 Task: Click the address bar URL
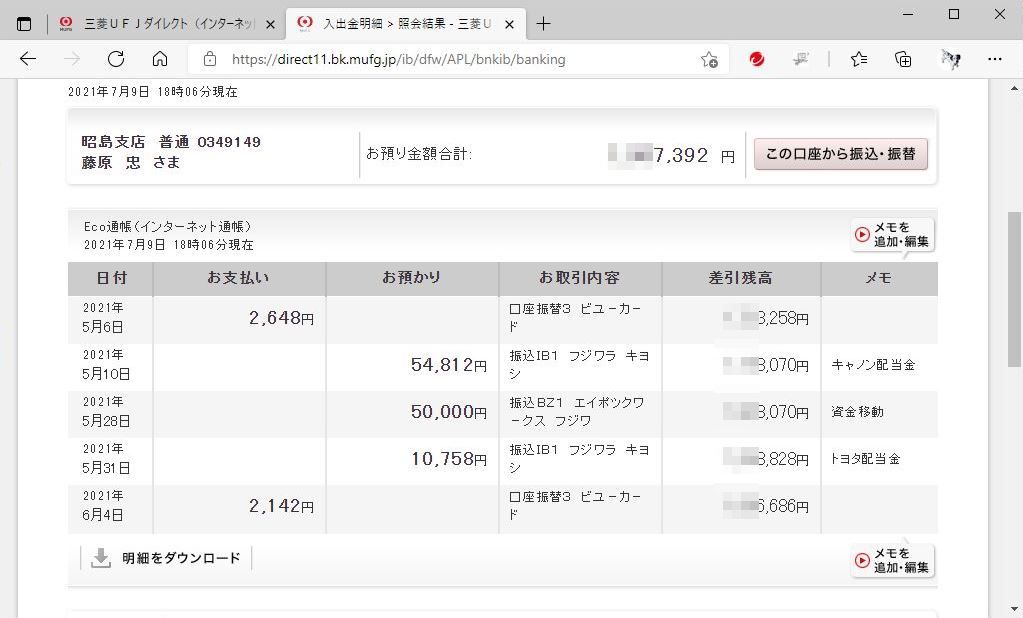point(399,59)
